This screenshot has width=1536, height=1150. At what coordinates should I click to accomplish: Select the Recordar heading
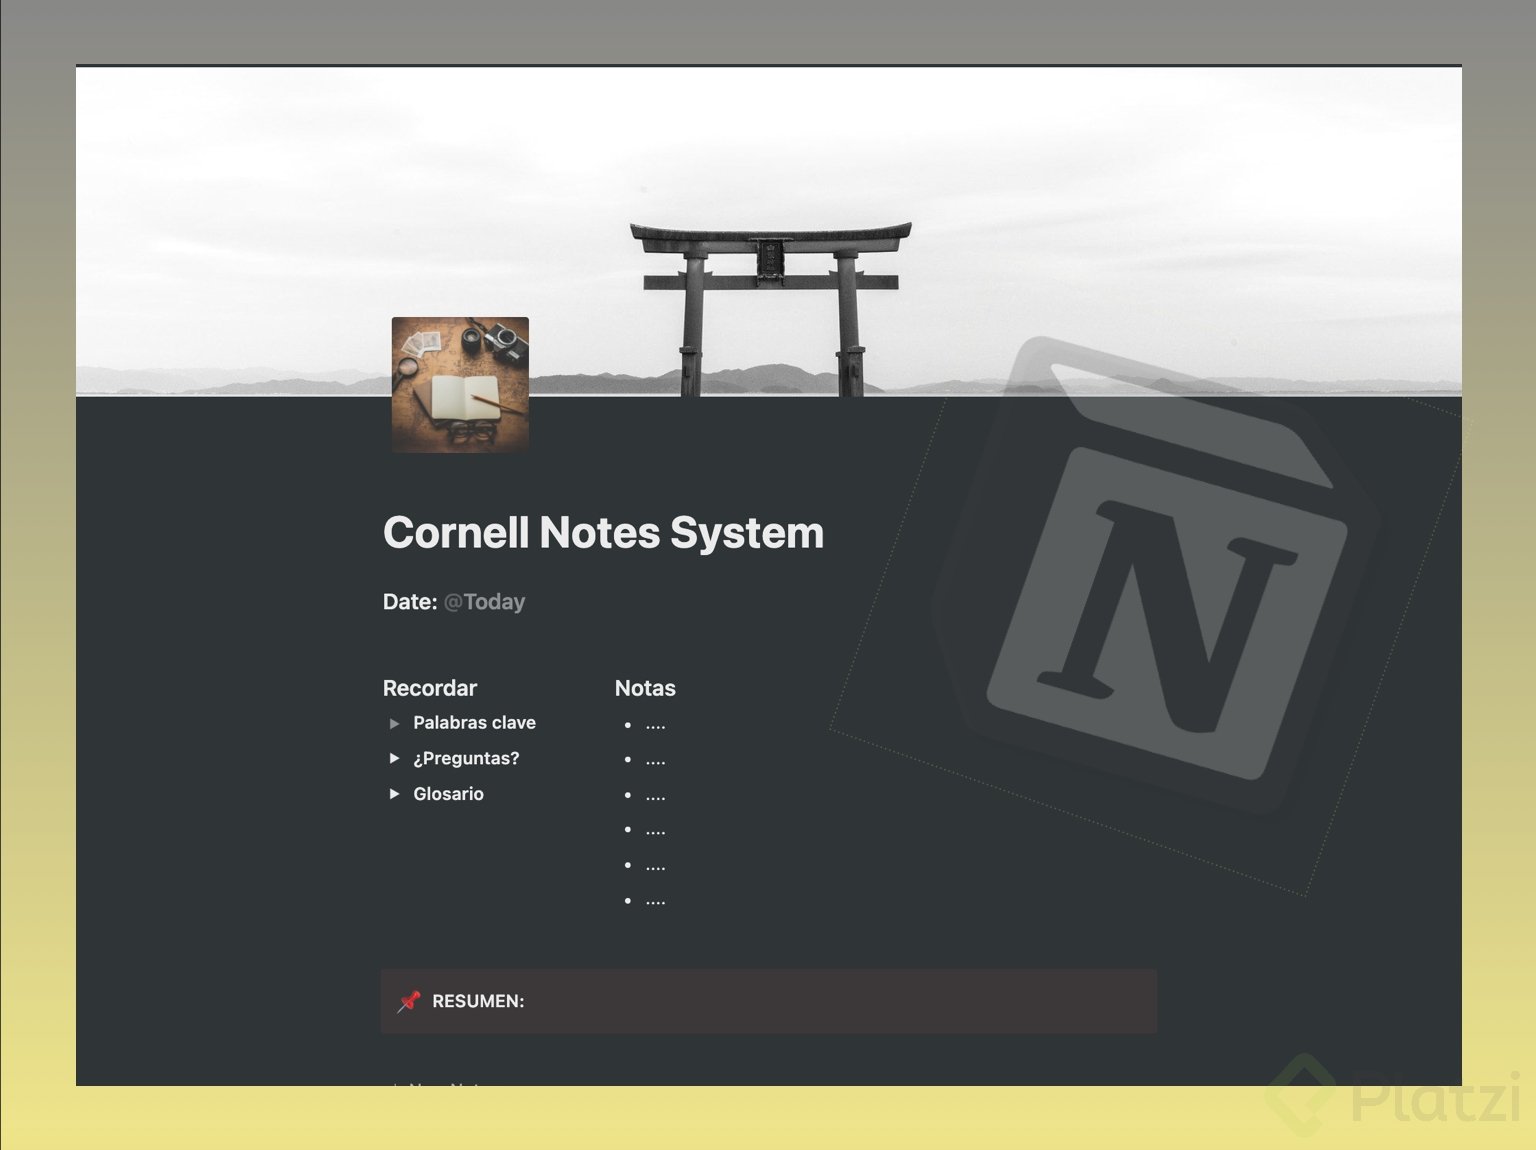(x=430, y=688)
